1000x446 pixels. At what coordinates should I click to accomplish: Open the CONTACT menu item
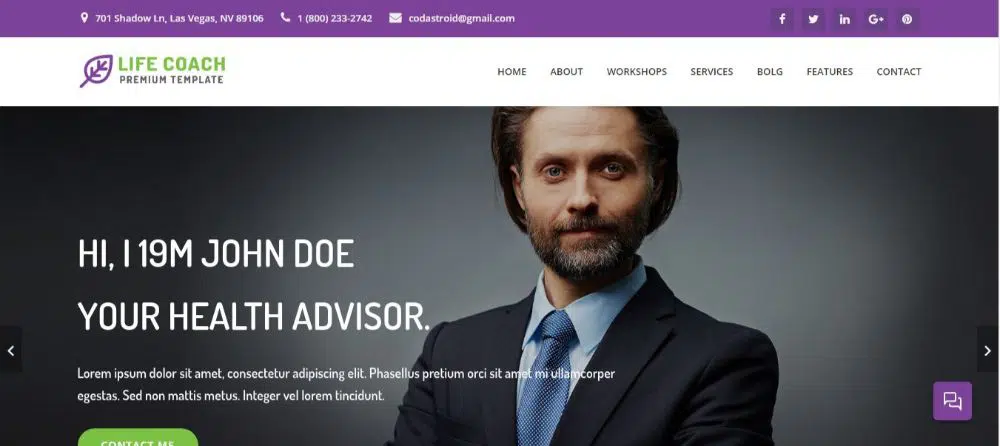tap(899, 71)
